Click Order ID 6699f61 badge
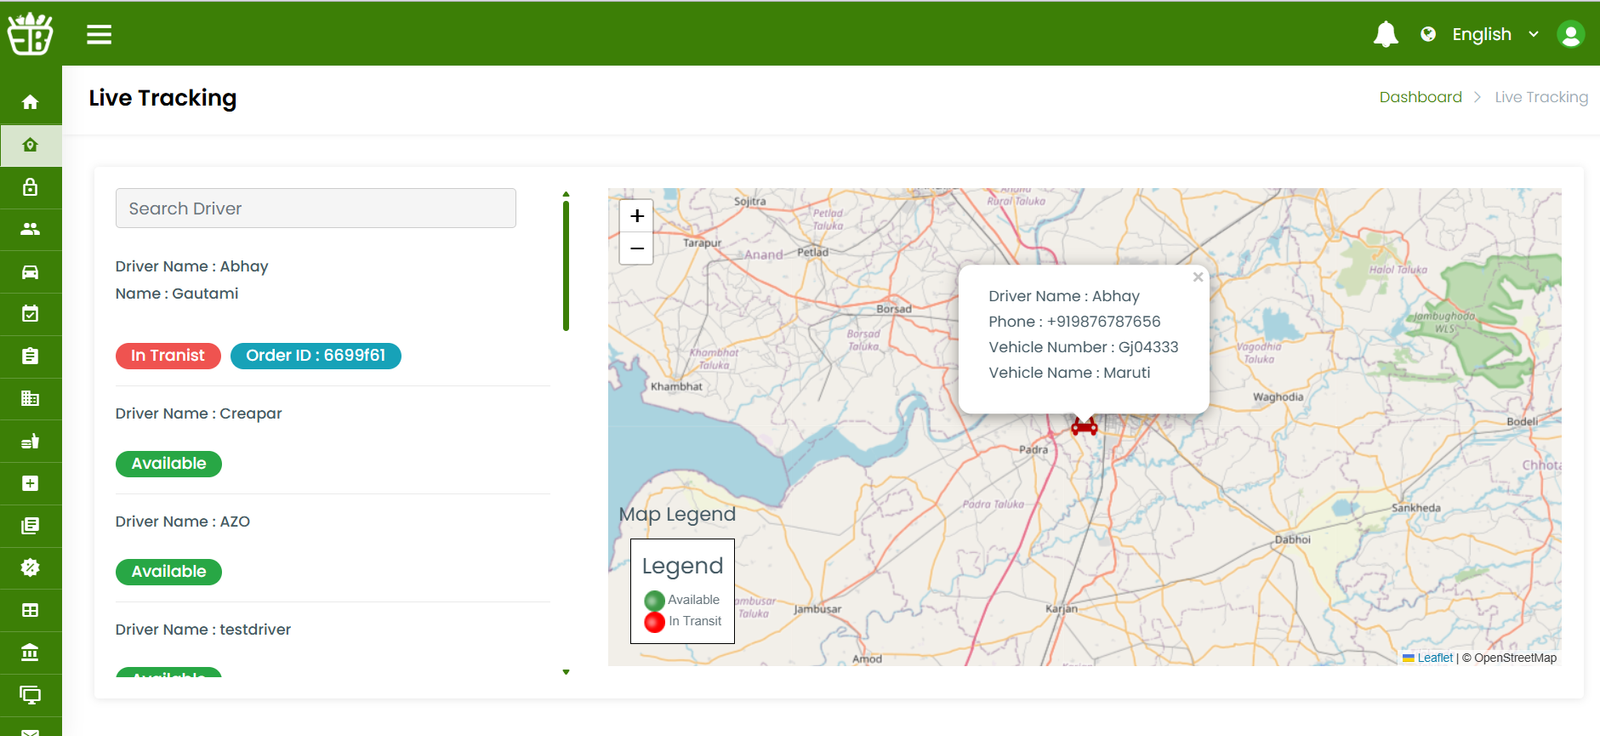1600x736 pixels. click(x=315, y=356)
